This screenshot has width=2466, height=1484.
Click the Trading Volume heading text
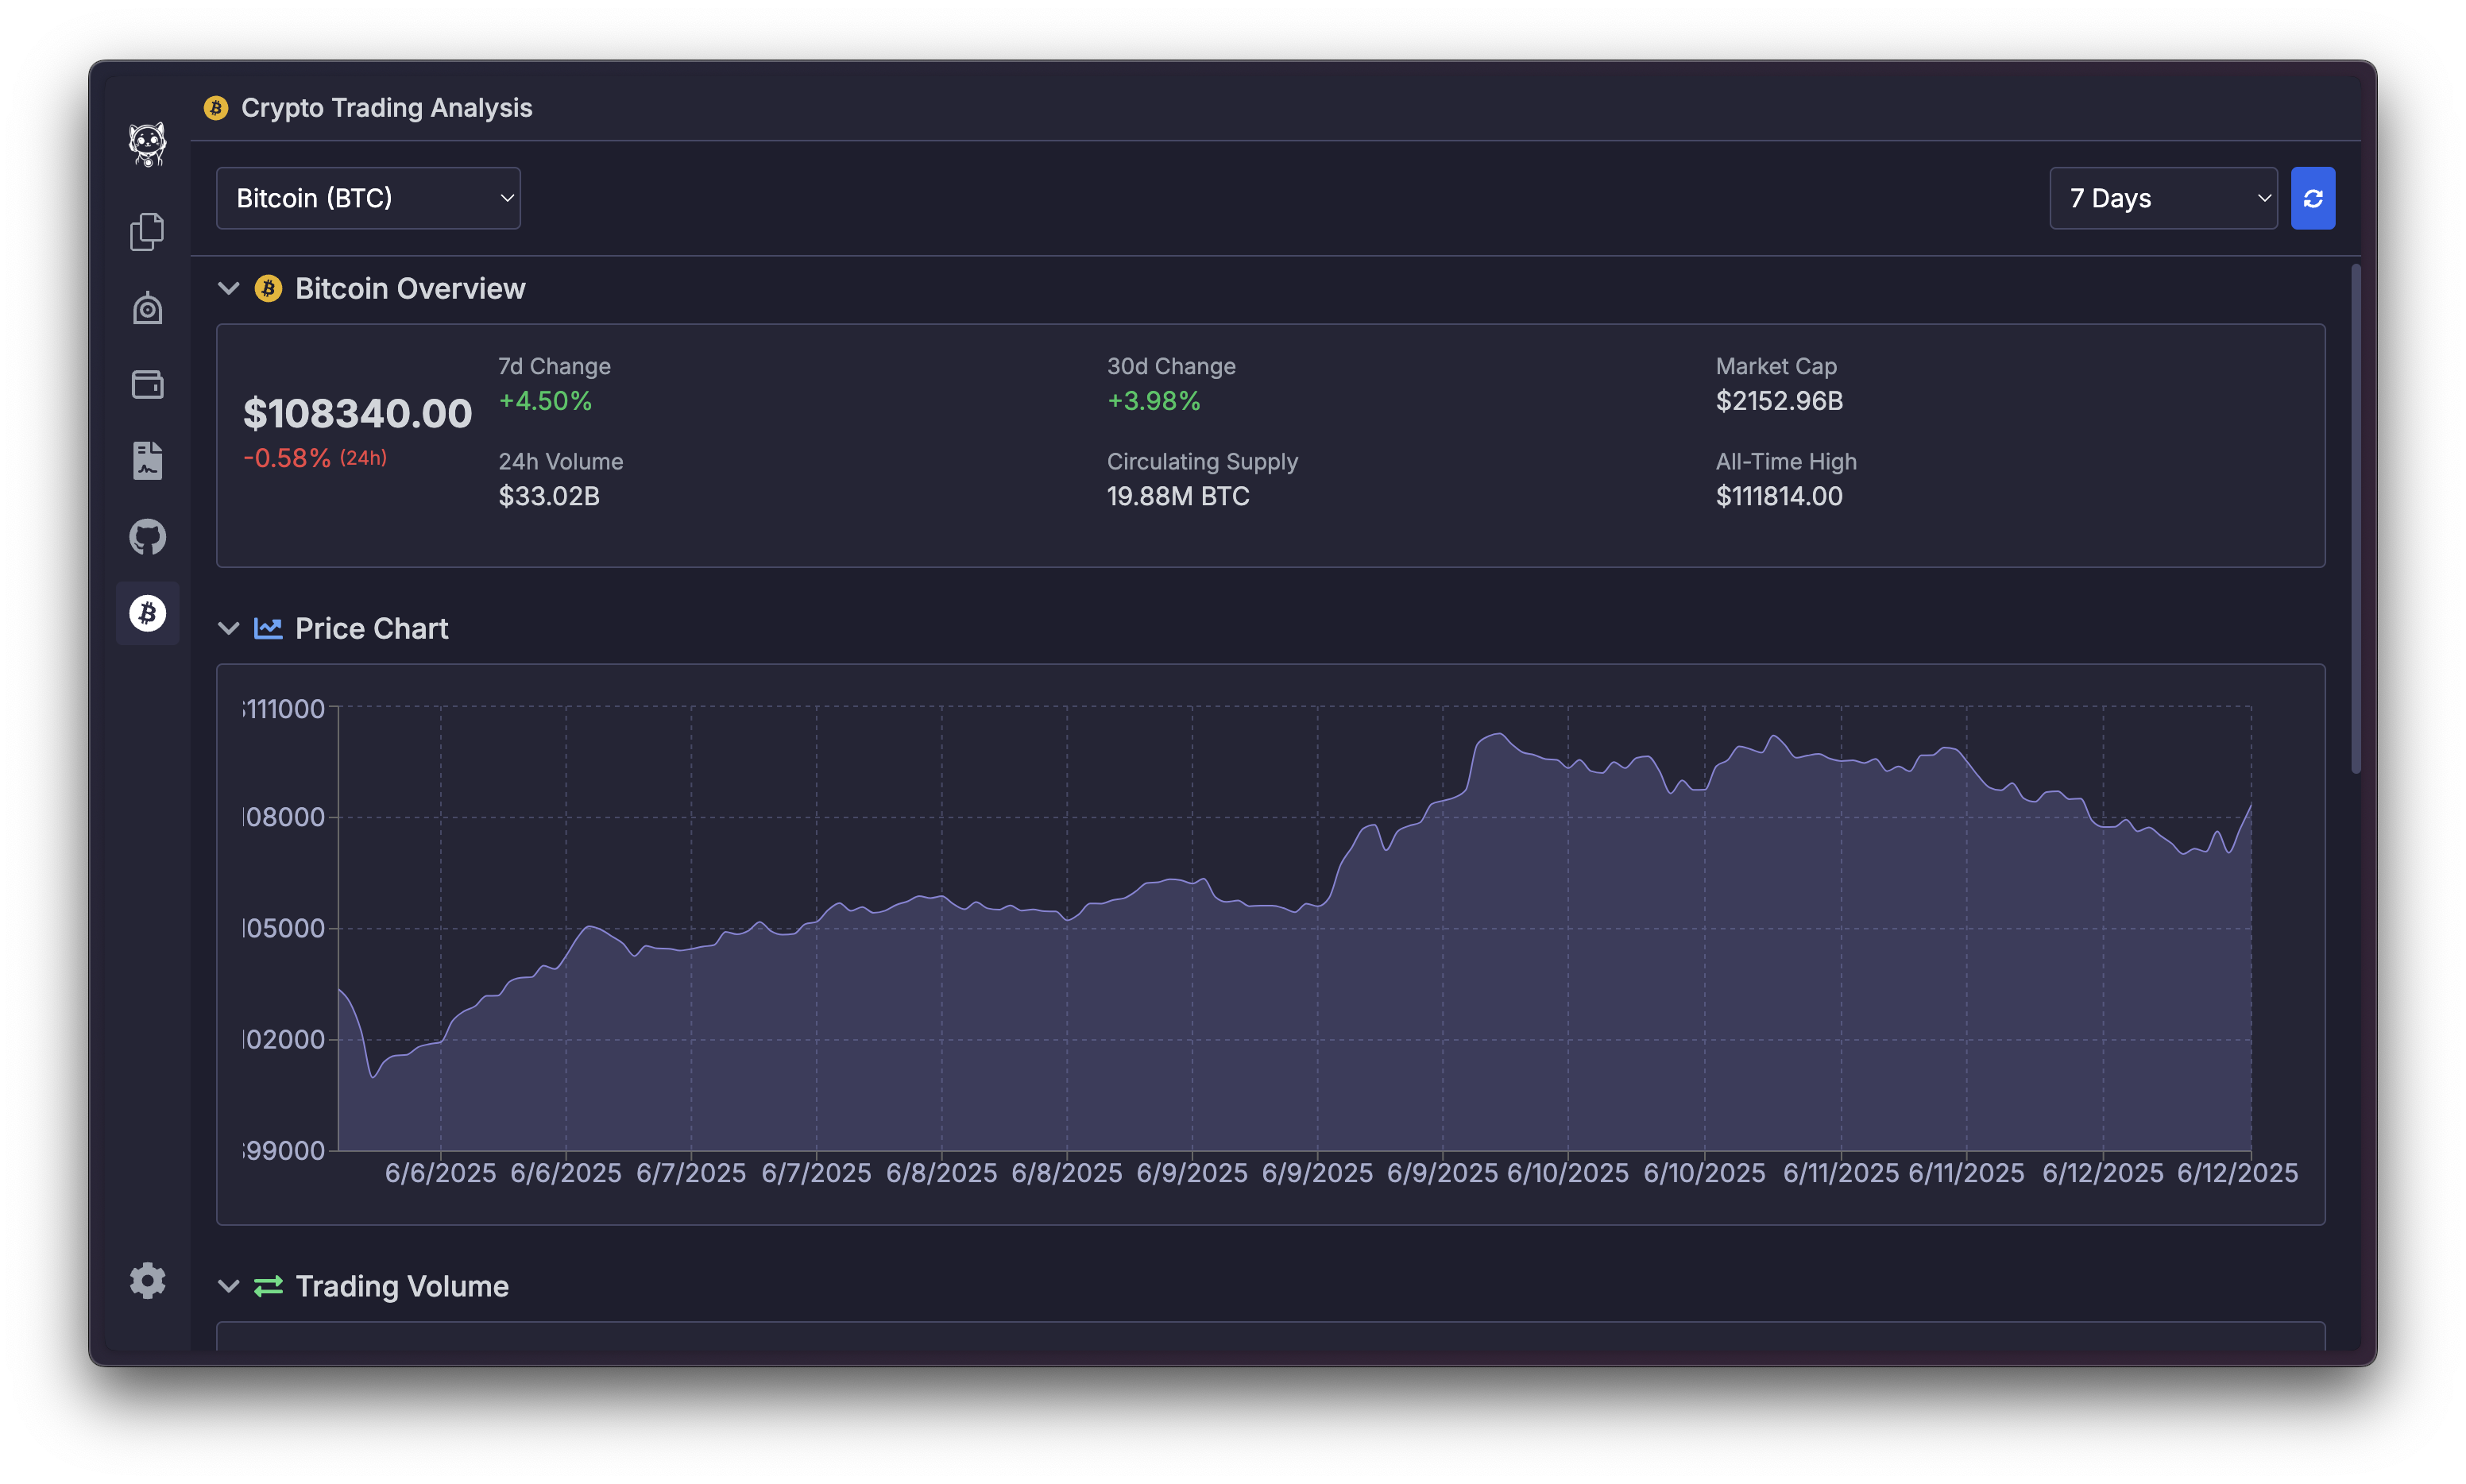tap(402, 1286)
